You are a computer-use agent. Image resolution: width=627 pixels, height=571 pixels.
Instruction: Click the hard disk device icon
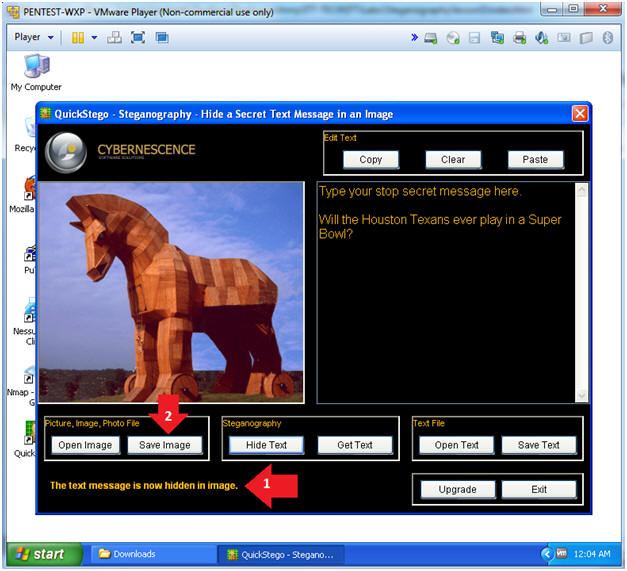(431, 38)
